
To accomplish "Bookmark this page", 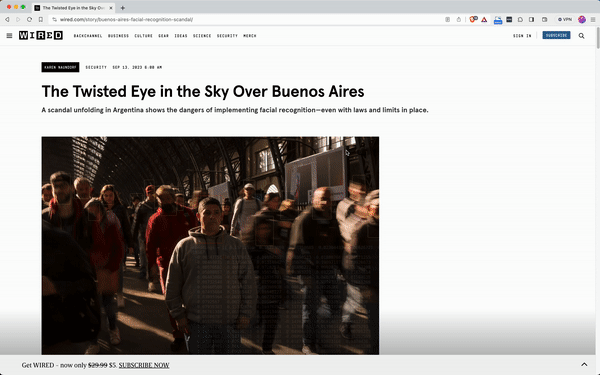I will [41, 20].
